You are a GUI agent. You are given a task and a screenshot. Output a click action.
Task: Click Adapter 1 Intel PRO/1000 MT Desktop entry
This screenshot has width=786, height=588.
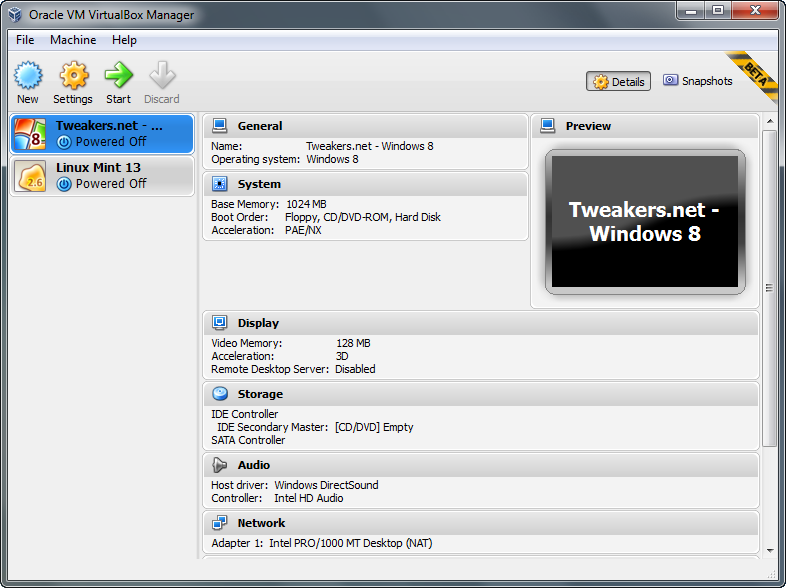coord(322,543)
